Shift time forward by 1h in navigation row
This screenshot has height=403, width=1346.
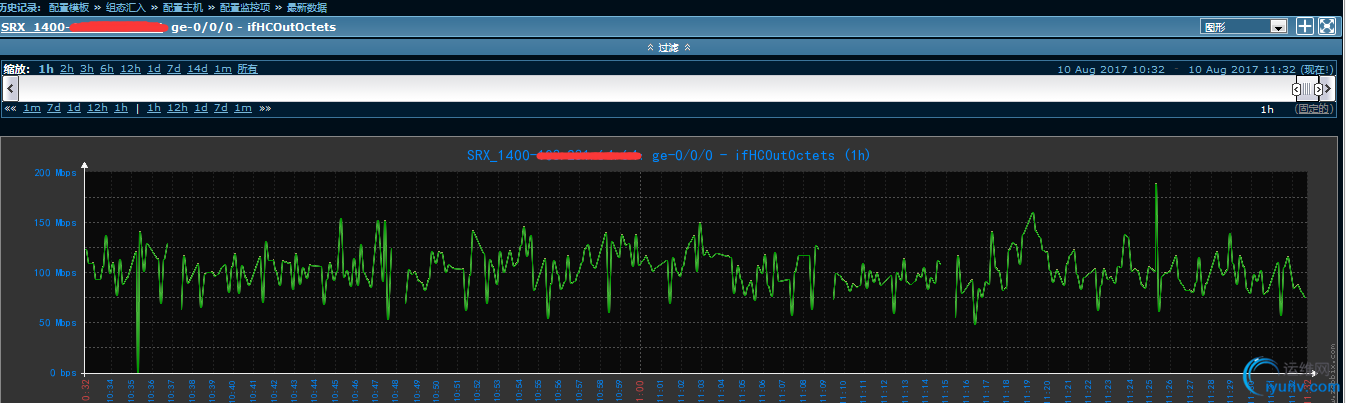pyautogui.click(x=154, y=108)
